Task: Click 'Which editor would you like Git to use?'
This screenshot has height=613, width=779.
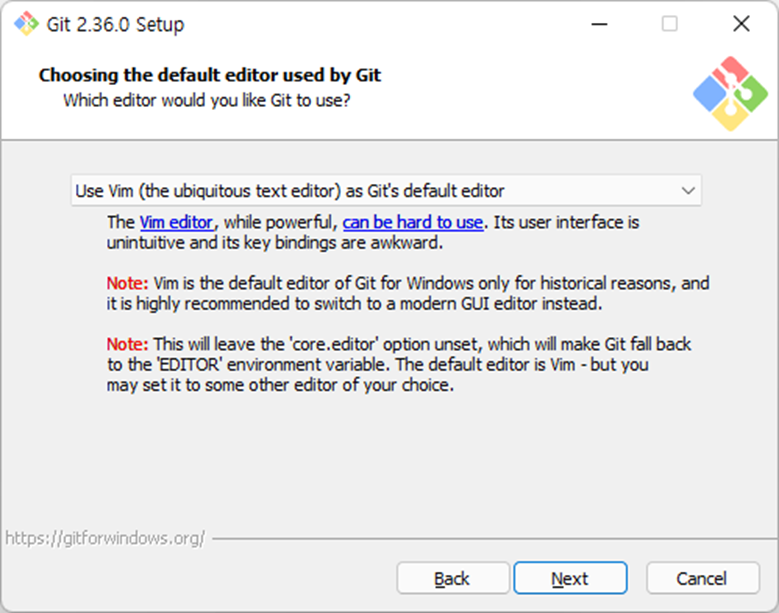Action: coord(207,100)
